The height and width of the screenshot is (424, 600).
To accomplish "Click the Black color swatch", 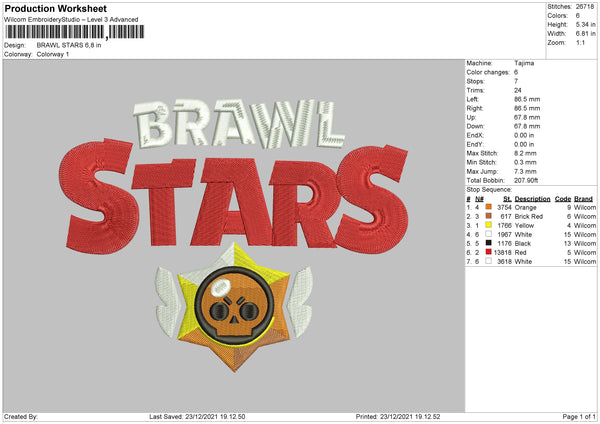I will pyautogui.click(x=488, y=243).
